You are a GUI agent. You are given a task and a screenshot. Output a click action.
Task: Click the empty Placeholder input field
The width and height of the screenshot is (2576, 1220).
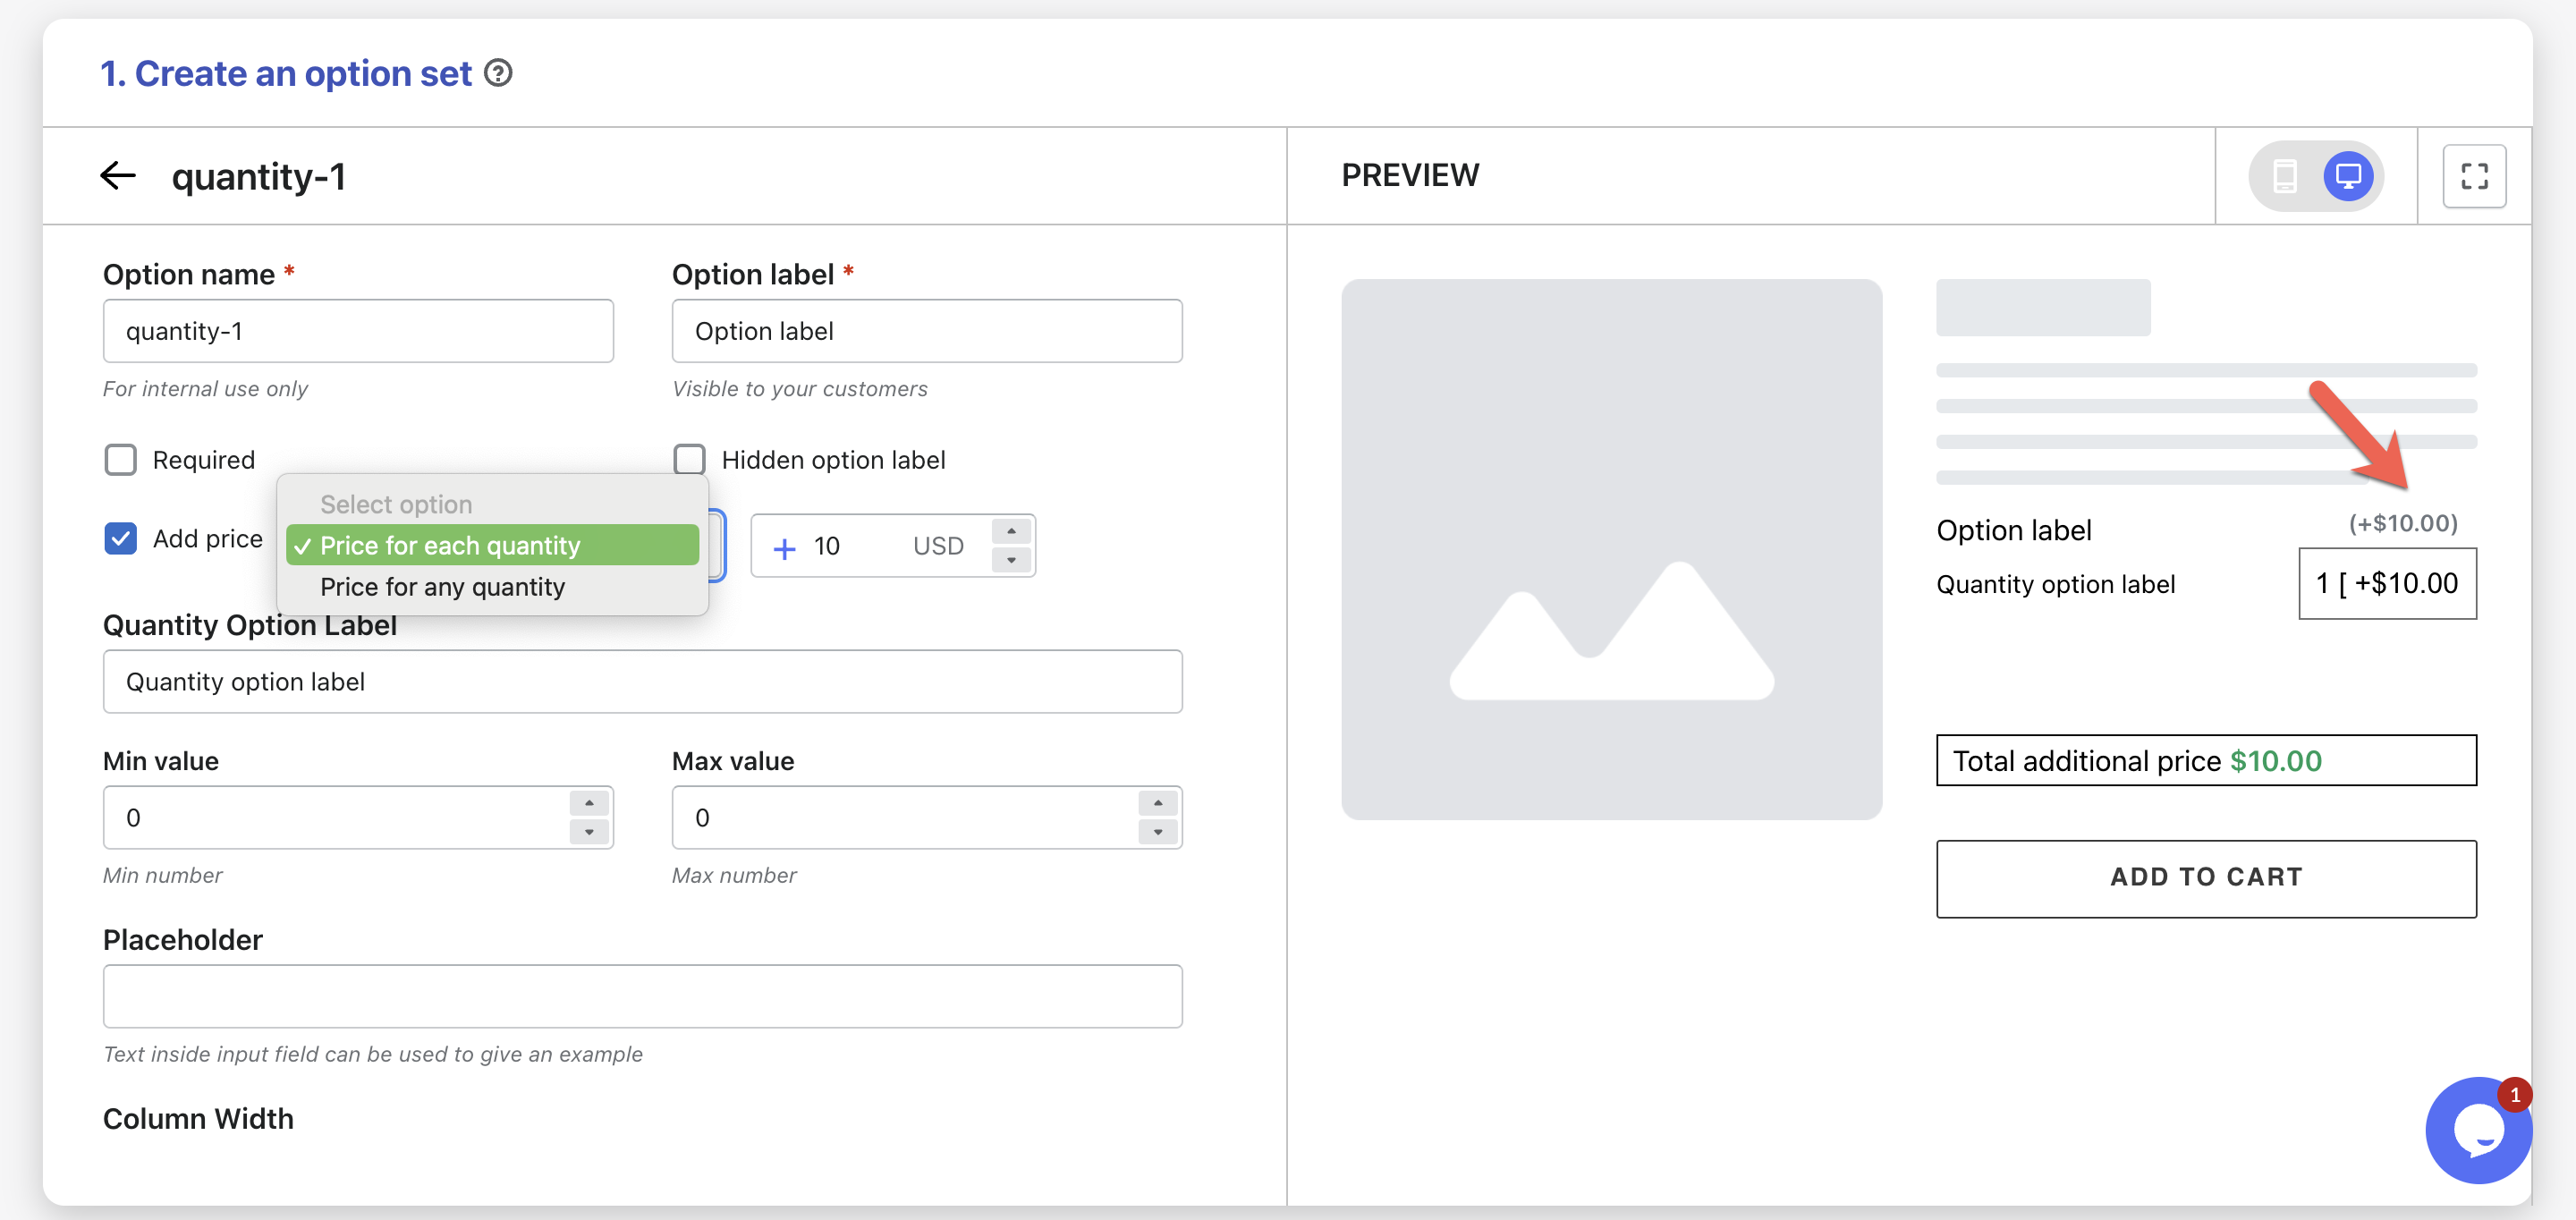pos(642,996)
